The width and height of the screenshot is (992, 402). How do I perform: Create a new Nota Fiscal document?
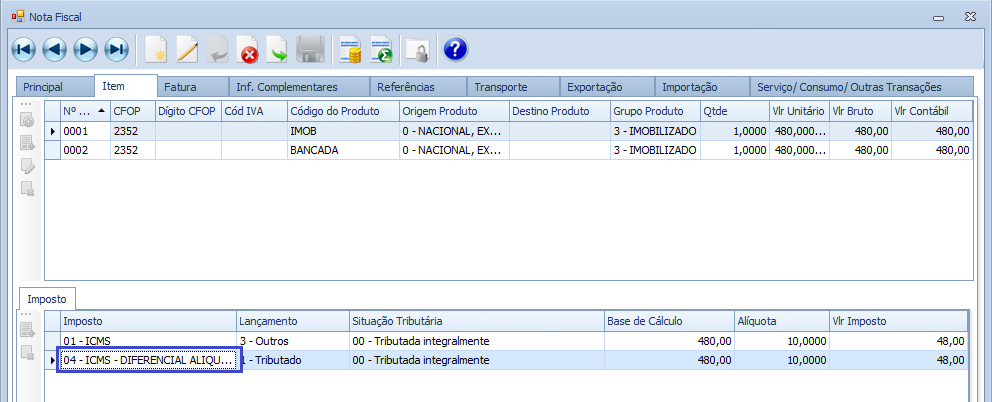coord(156,49)
